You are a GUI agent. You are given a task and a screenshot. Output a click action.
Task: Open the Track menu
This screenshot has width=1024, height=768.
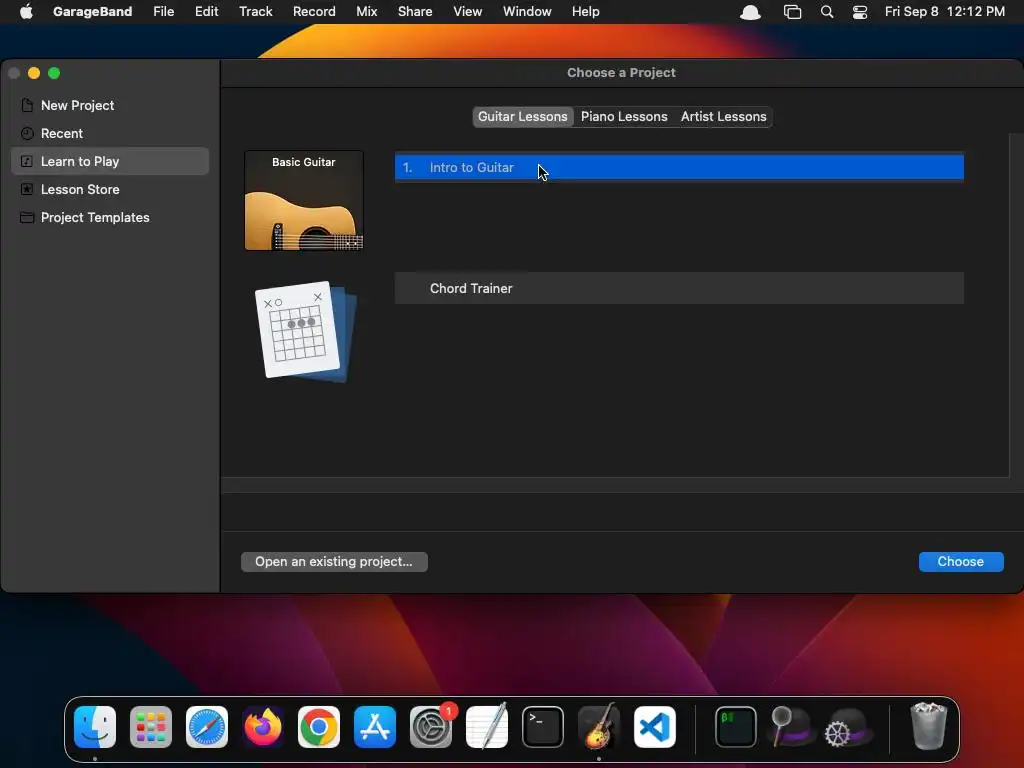[x=255, y=12]
